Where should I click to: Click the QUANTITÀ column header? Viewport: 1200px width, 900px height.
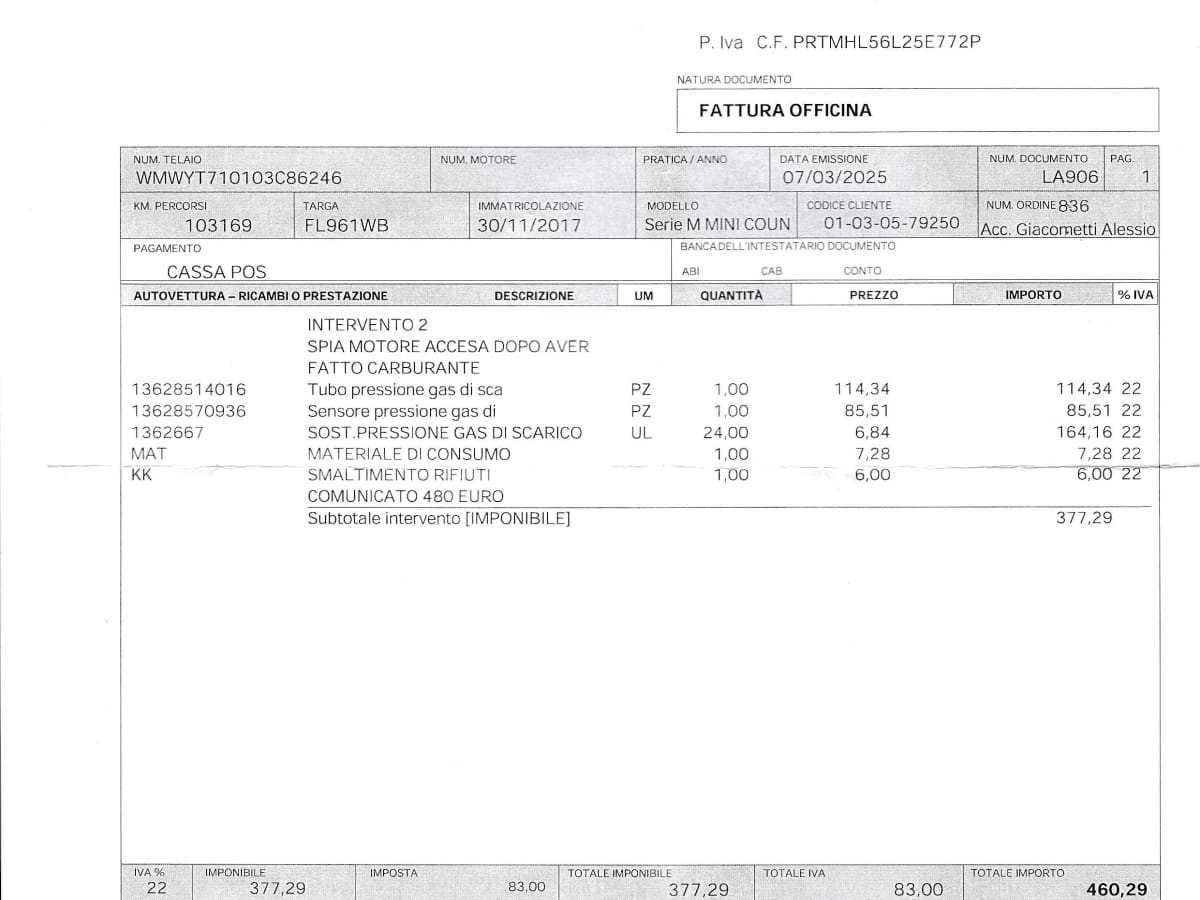pos(731,295)
